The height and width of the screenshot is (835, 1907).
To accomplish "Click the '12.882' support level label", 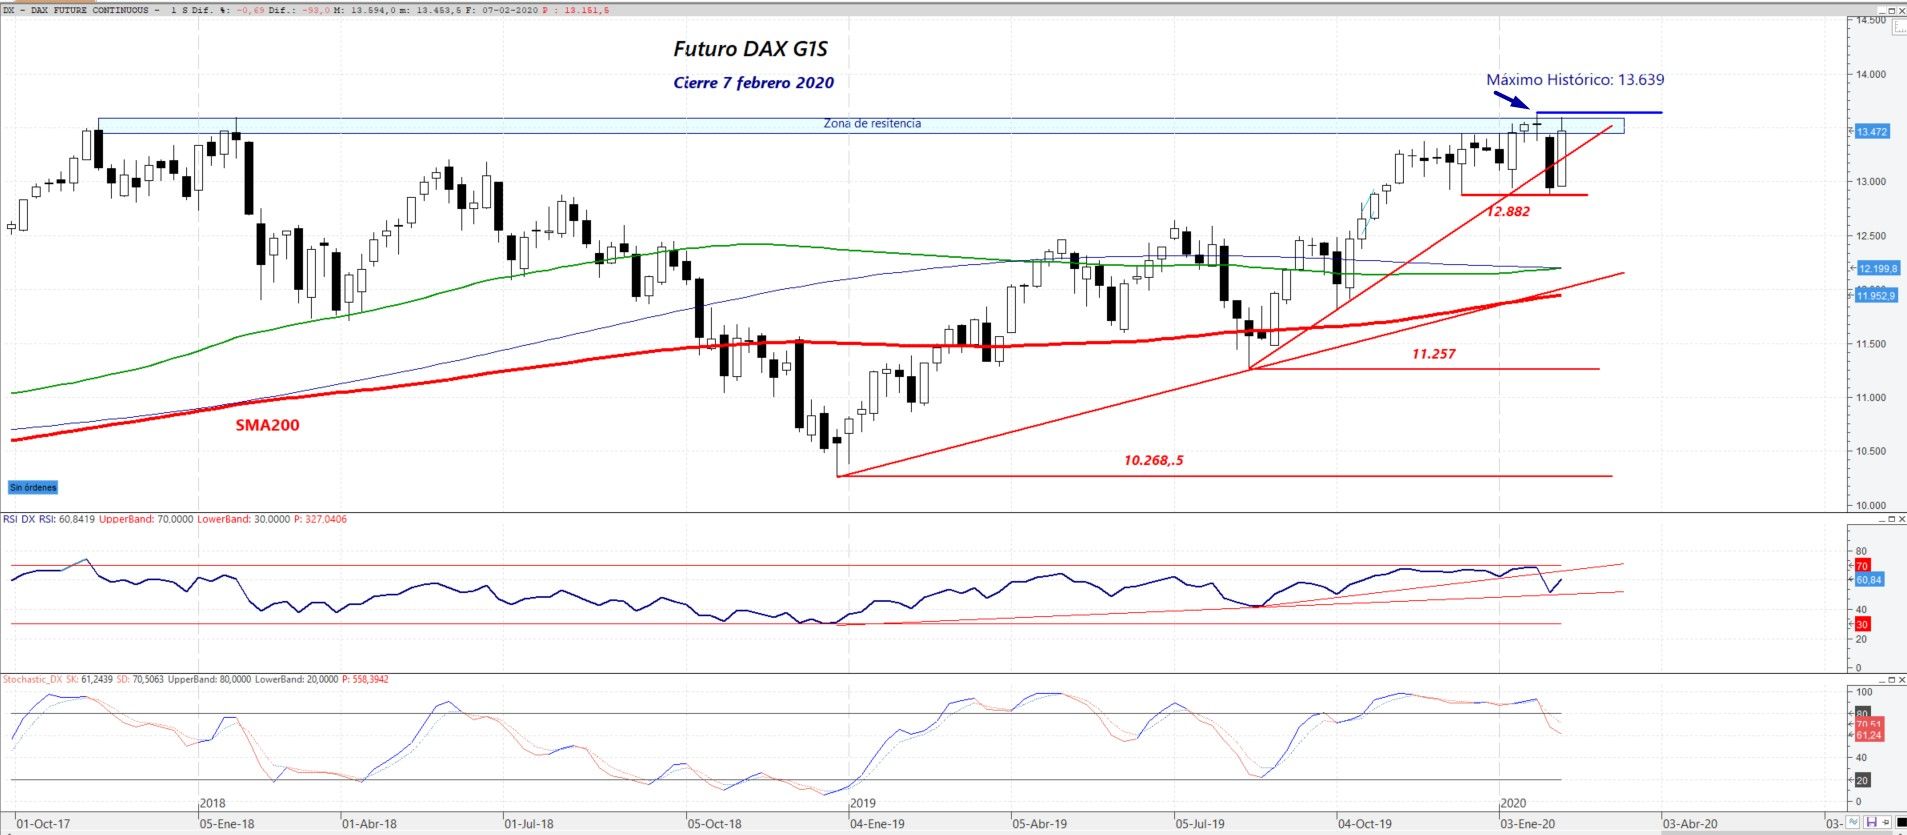I will [1507, 212].
